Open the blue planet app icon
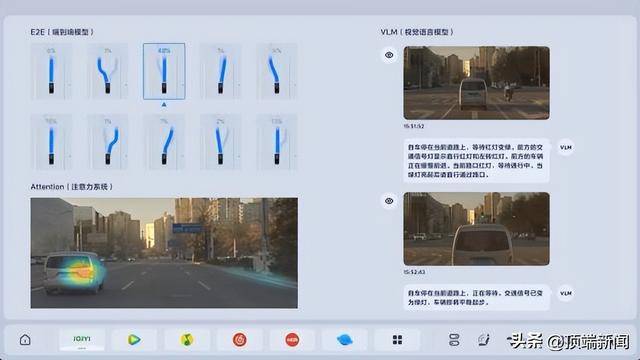The width and height of the screenshot is (640, 360). click(344, 340)
